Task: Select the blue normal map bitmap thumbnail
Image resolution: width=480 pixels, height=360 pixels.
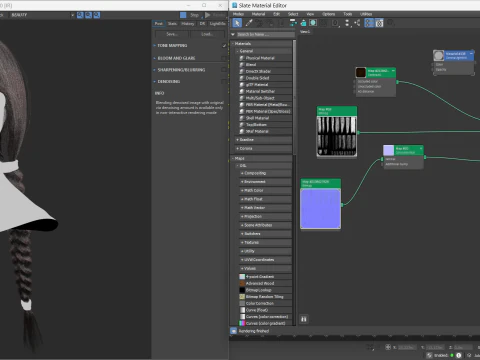Action: [320, 209]
